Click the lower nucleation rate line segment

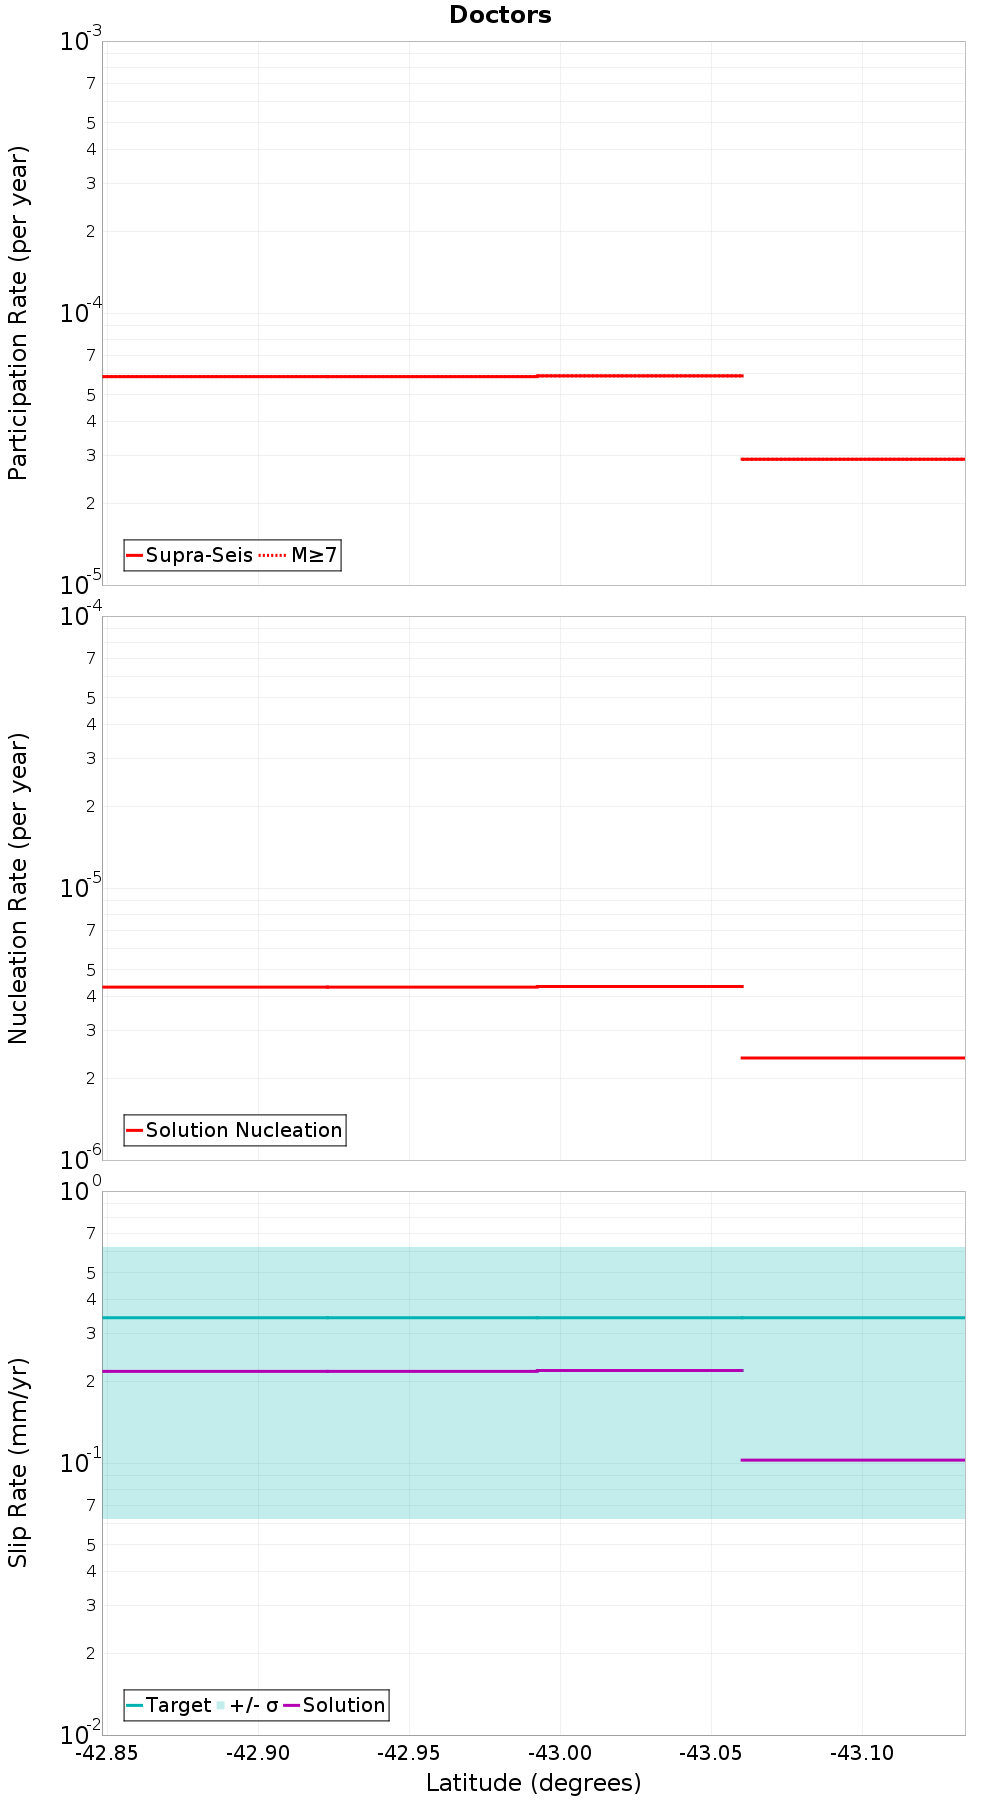pyautogui.click(x=853, y=1057)
